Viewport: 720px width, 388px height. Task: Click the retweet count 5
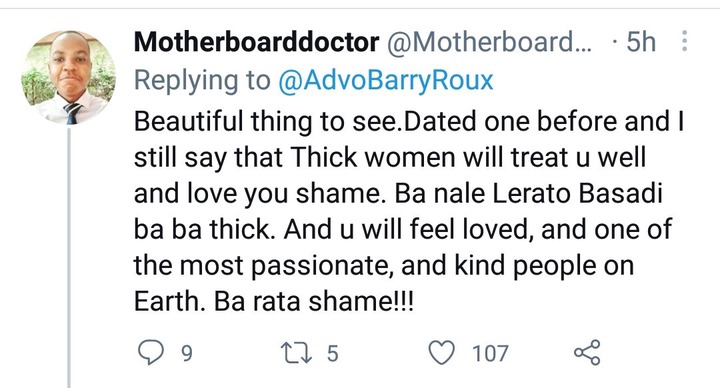pos(332,354)
